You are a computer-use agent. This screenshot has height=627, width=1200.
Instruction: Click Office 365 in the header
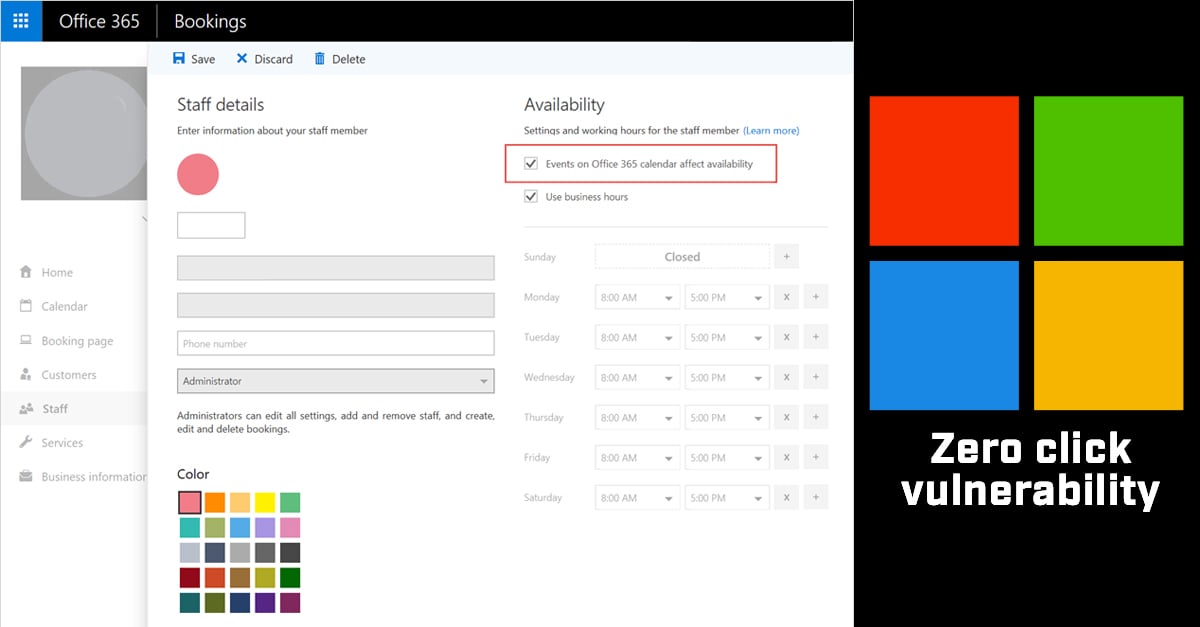click(99, 21)
